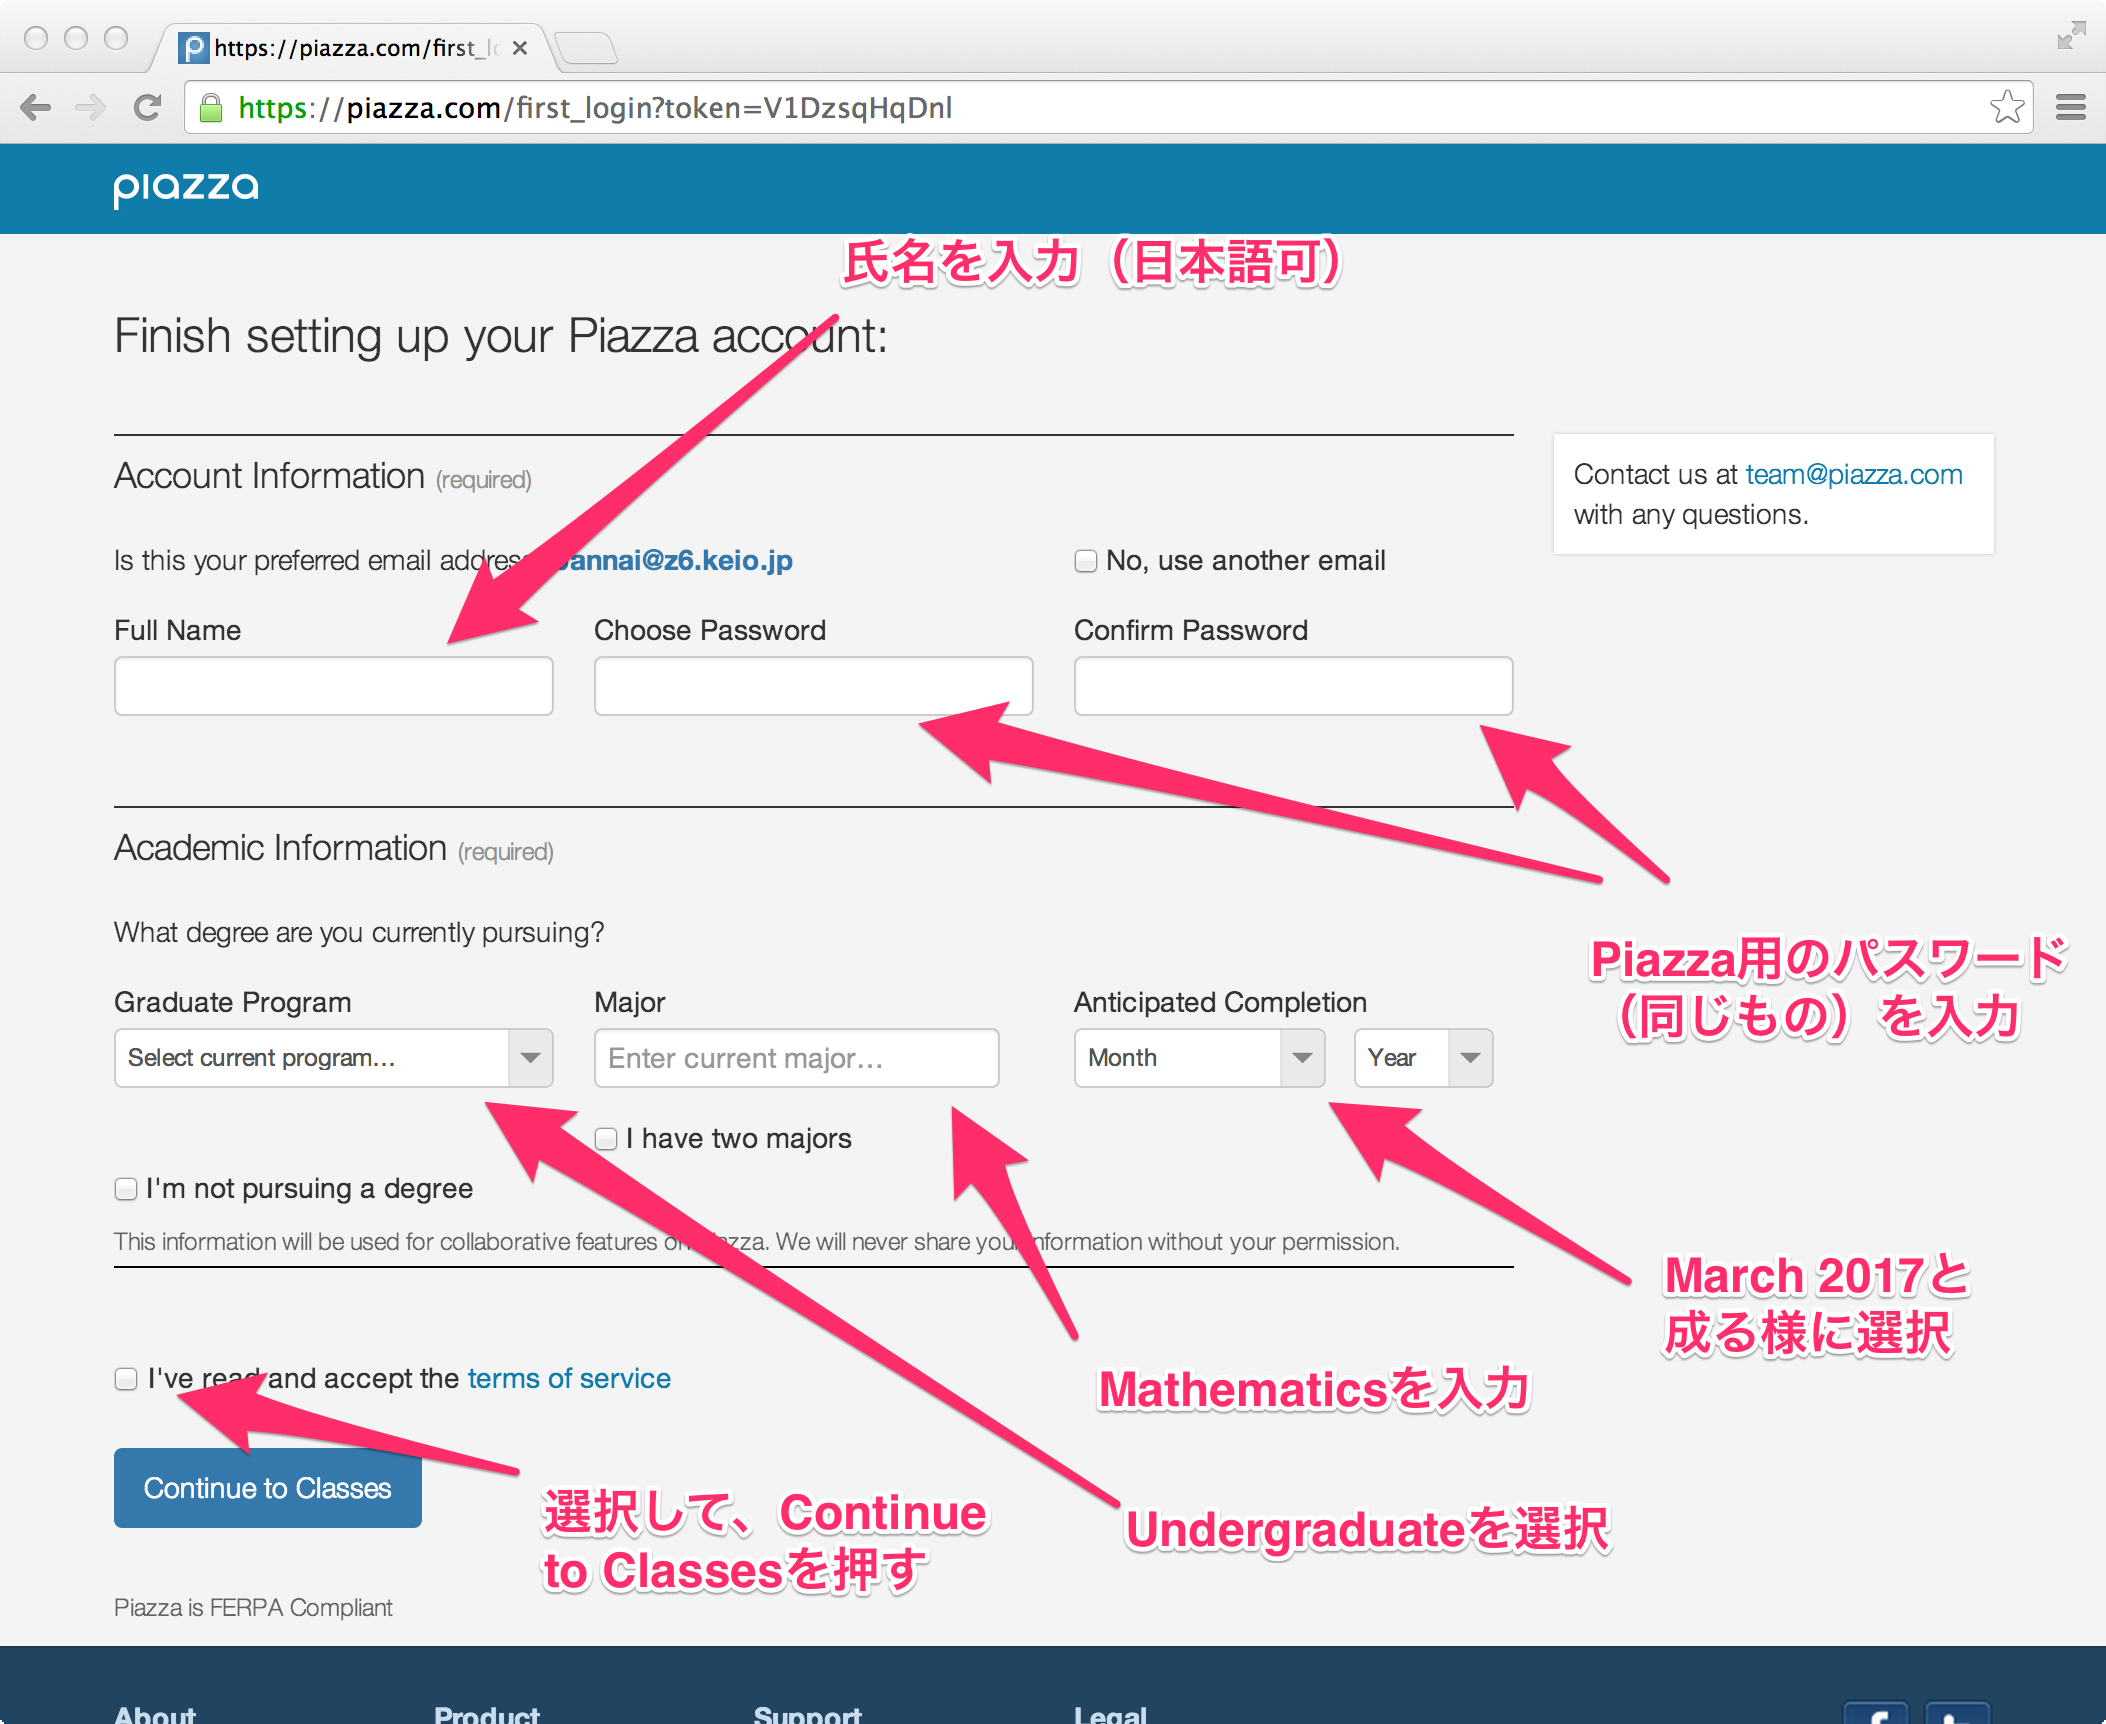The width and height of the screenshot is (2106, 1724).
Task: Click the browser back arrow
Action: tap(37, 107)
